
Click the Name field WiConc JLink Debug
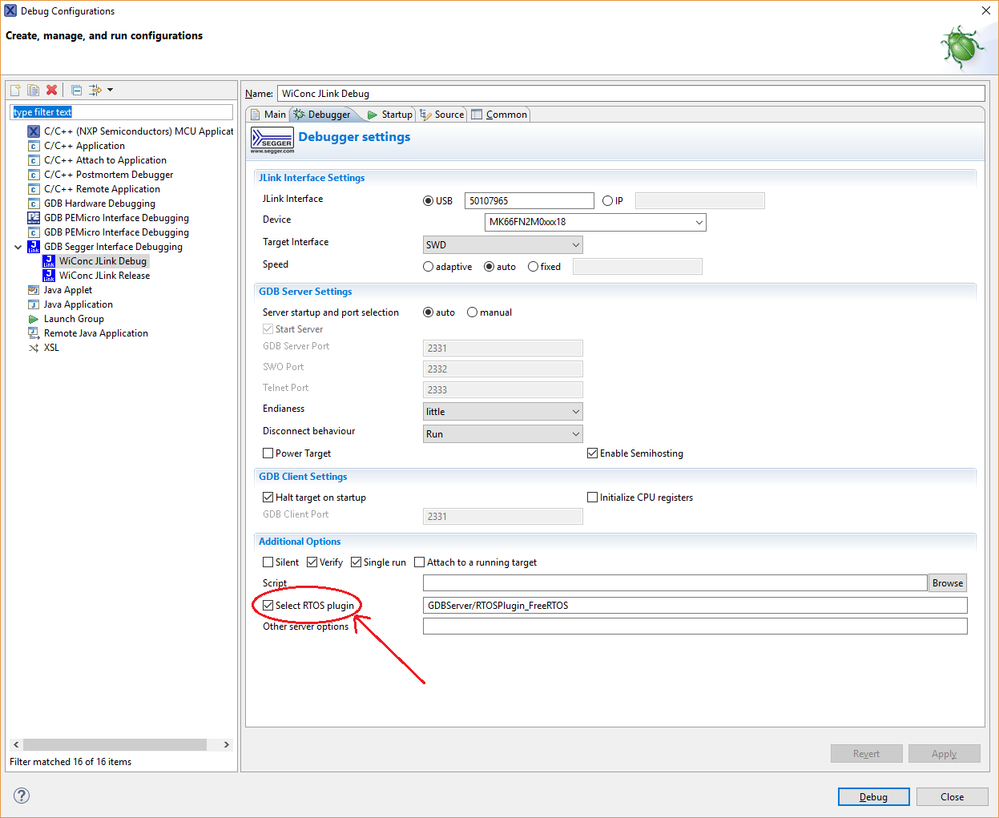pos(631,94)
